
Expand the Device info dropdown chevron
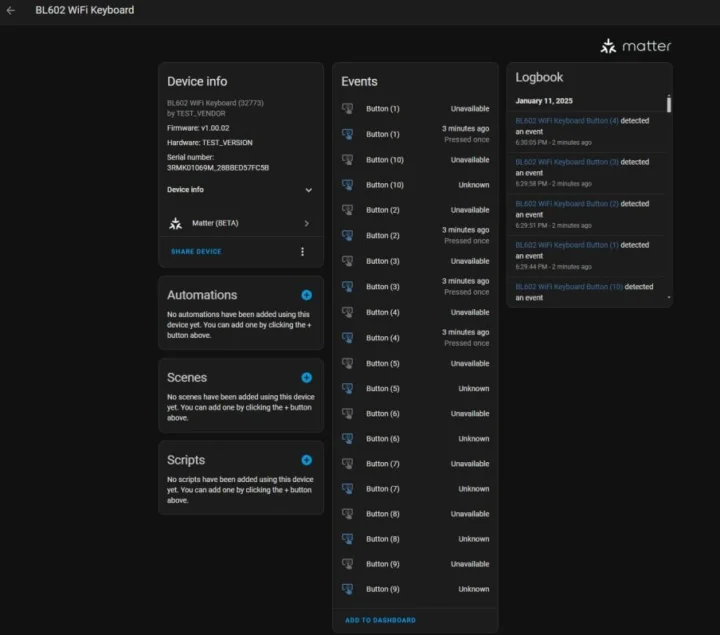(x=308, y=190)
